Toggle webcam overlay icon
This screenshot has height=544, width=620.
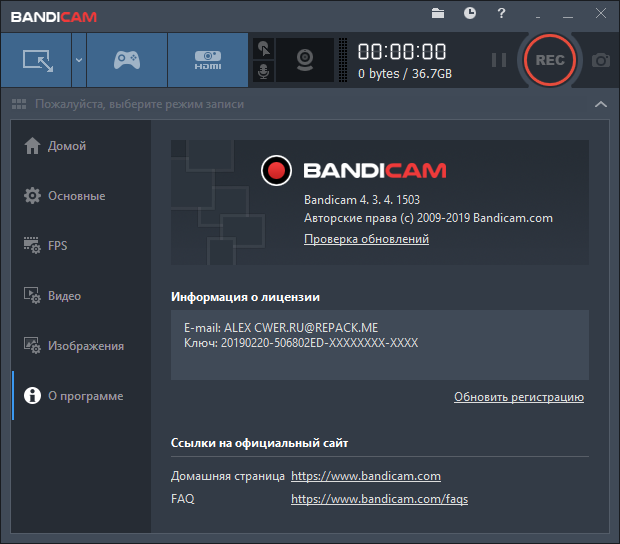[305, 60]
